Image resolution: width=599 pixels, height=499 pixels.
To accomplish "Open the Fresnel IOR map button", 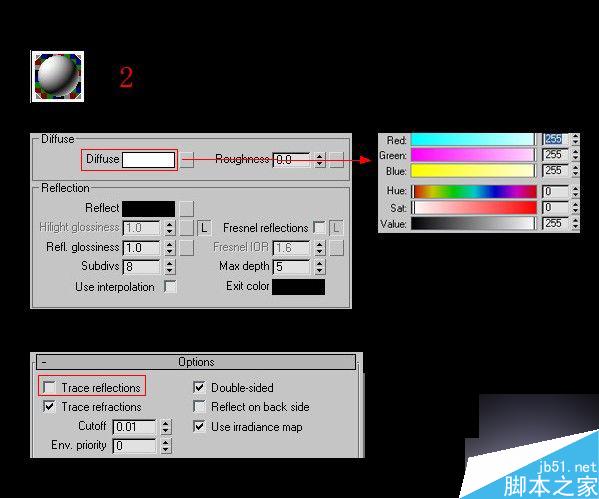I will pos(337,248).
